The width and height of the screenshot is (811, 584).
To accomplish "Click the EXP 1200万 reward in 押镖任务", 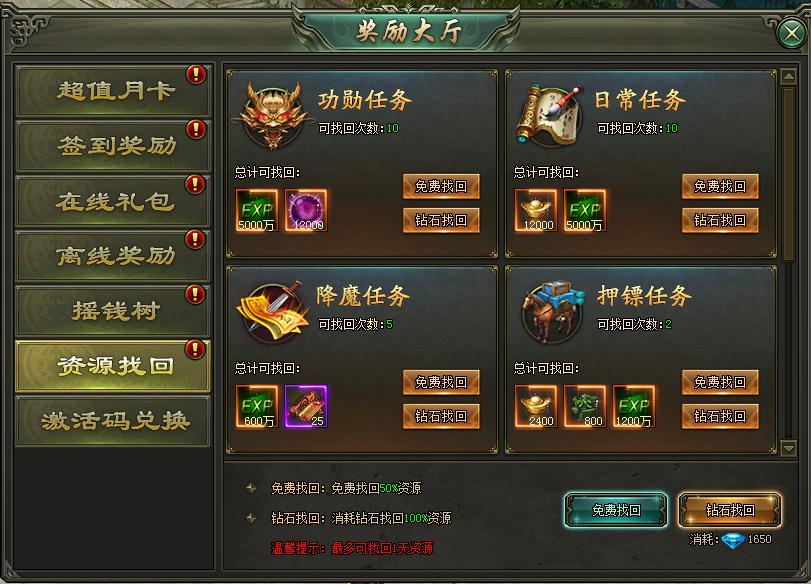I will tap(634, 406).
